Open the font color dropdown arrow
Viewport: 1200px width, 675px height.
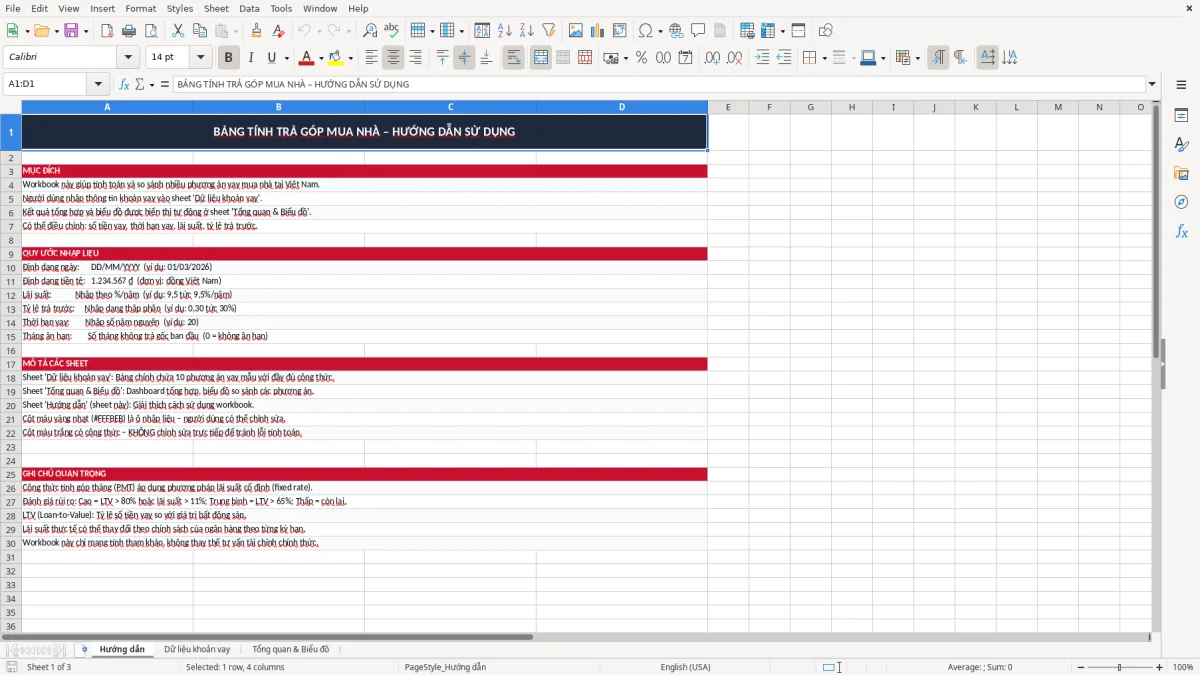(x=321, y=58)
